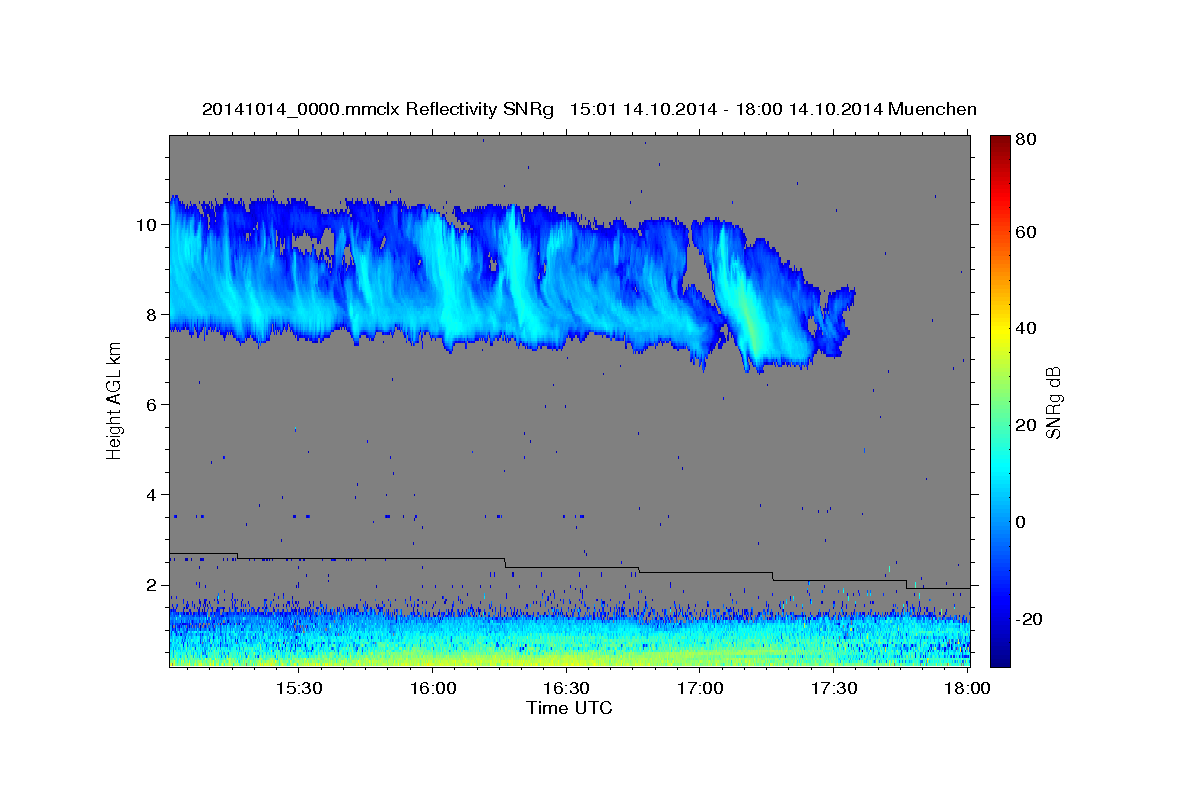Click the 17:30 time tick label
Image resolution: width=1200 pixels, height=800 pixels.
[x=834, y=689]
